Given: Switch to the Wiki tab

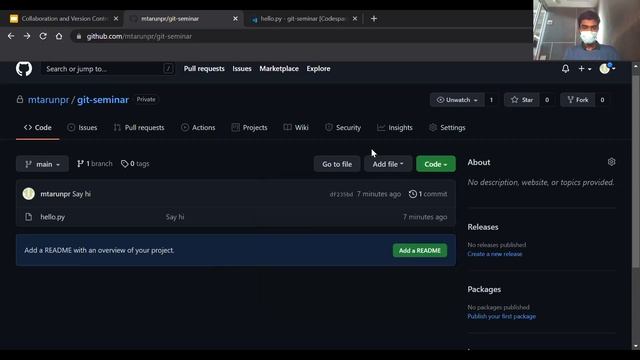Looking at the screenshot, I should [296, 128].
